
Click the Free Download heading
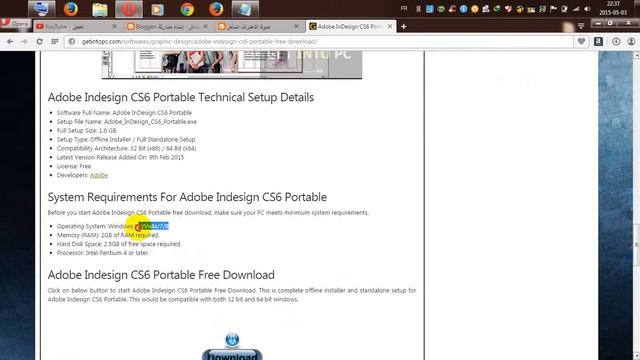coord(161,275)
